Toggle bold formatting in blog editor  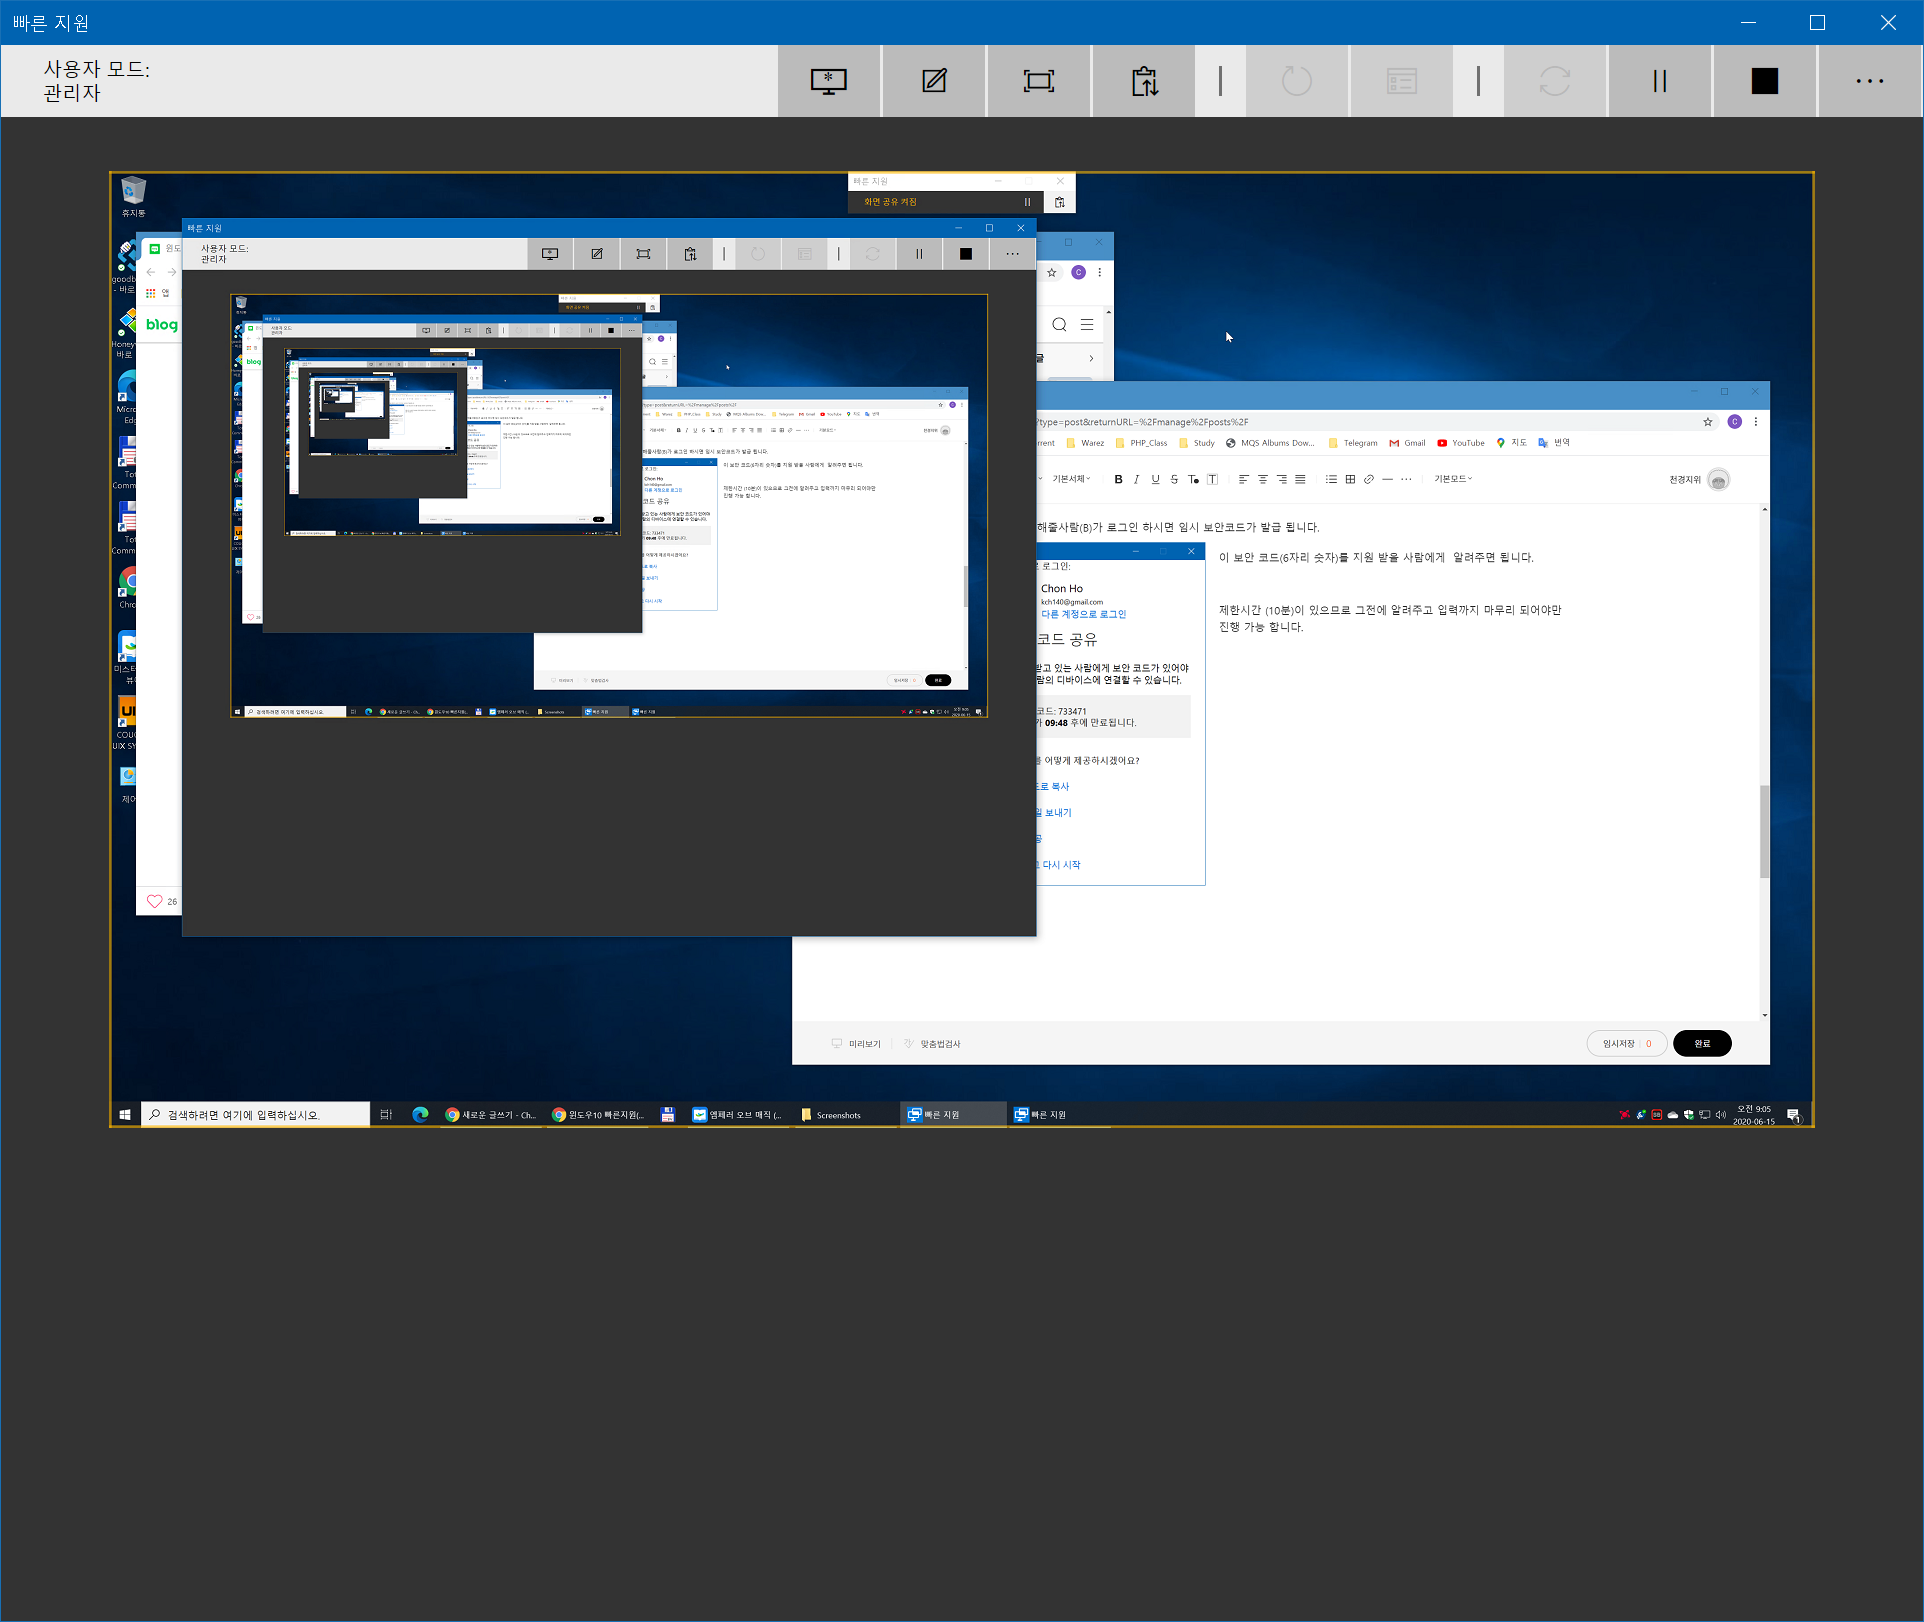pyautogui.click(x=1118, y=479)
